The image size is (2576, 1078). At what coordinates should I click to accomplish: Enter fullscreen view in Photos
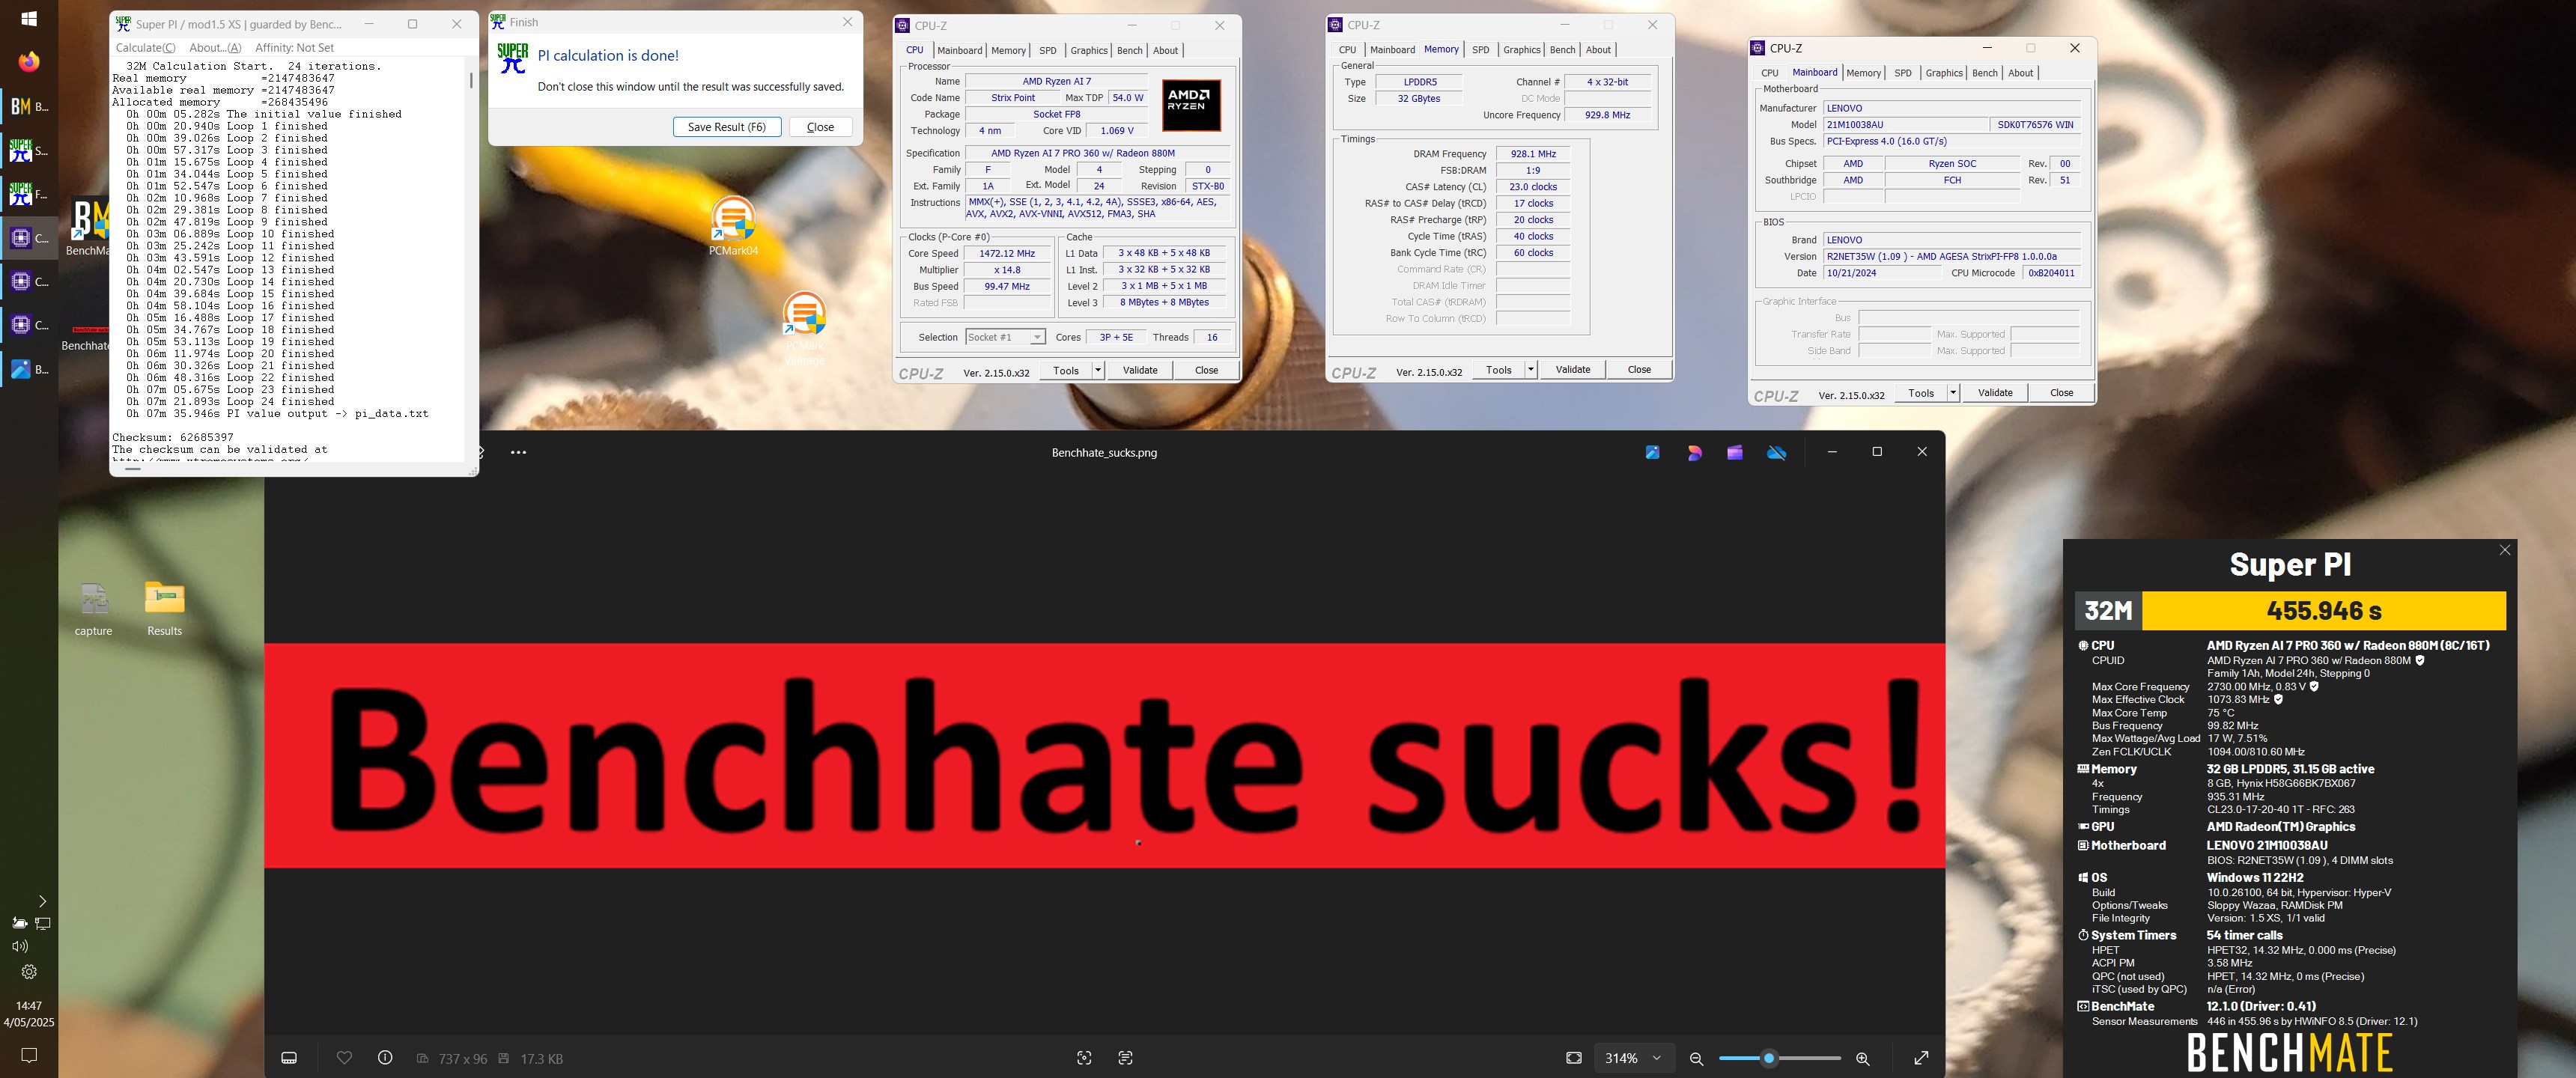pos(1920,1058)
